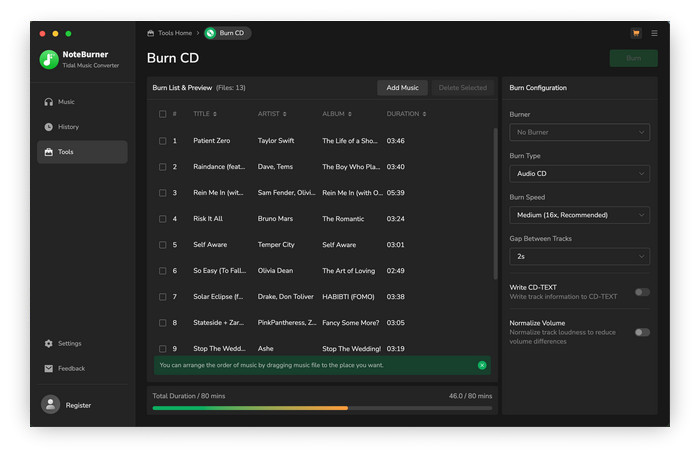Open the Gap Between Tracks dropdown
This screenshot has width=700, height=457.
579,257
